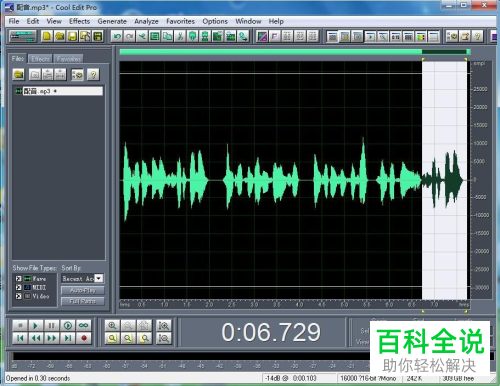Zoom out horizontally with the minus magnifier
Screen dimensions: 500x386
coord(128,325)
